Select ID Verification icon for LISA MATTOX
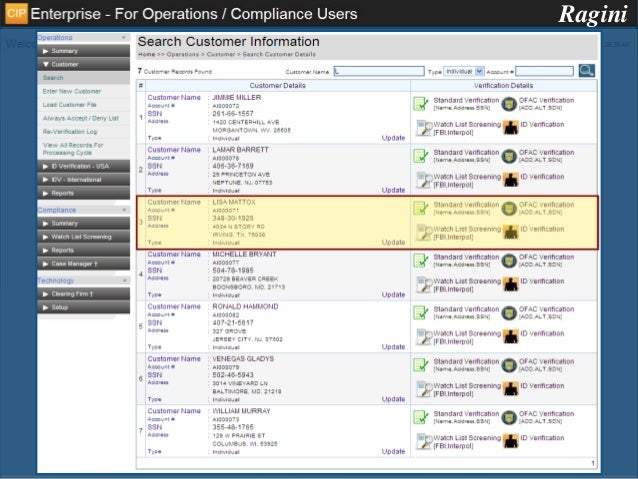This screenshot has width=638, height=479. point(510,232)
